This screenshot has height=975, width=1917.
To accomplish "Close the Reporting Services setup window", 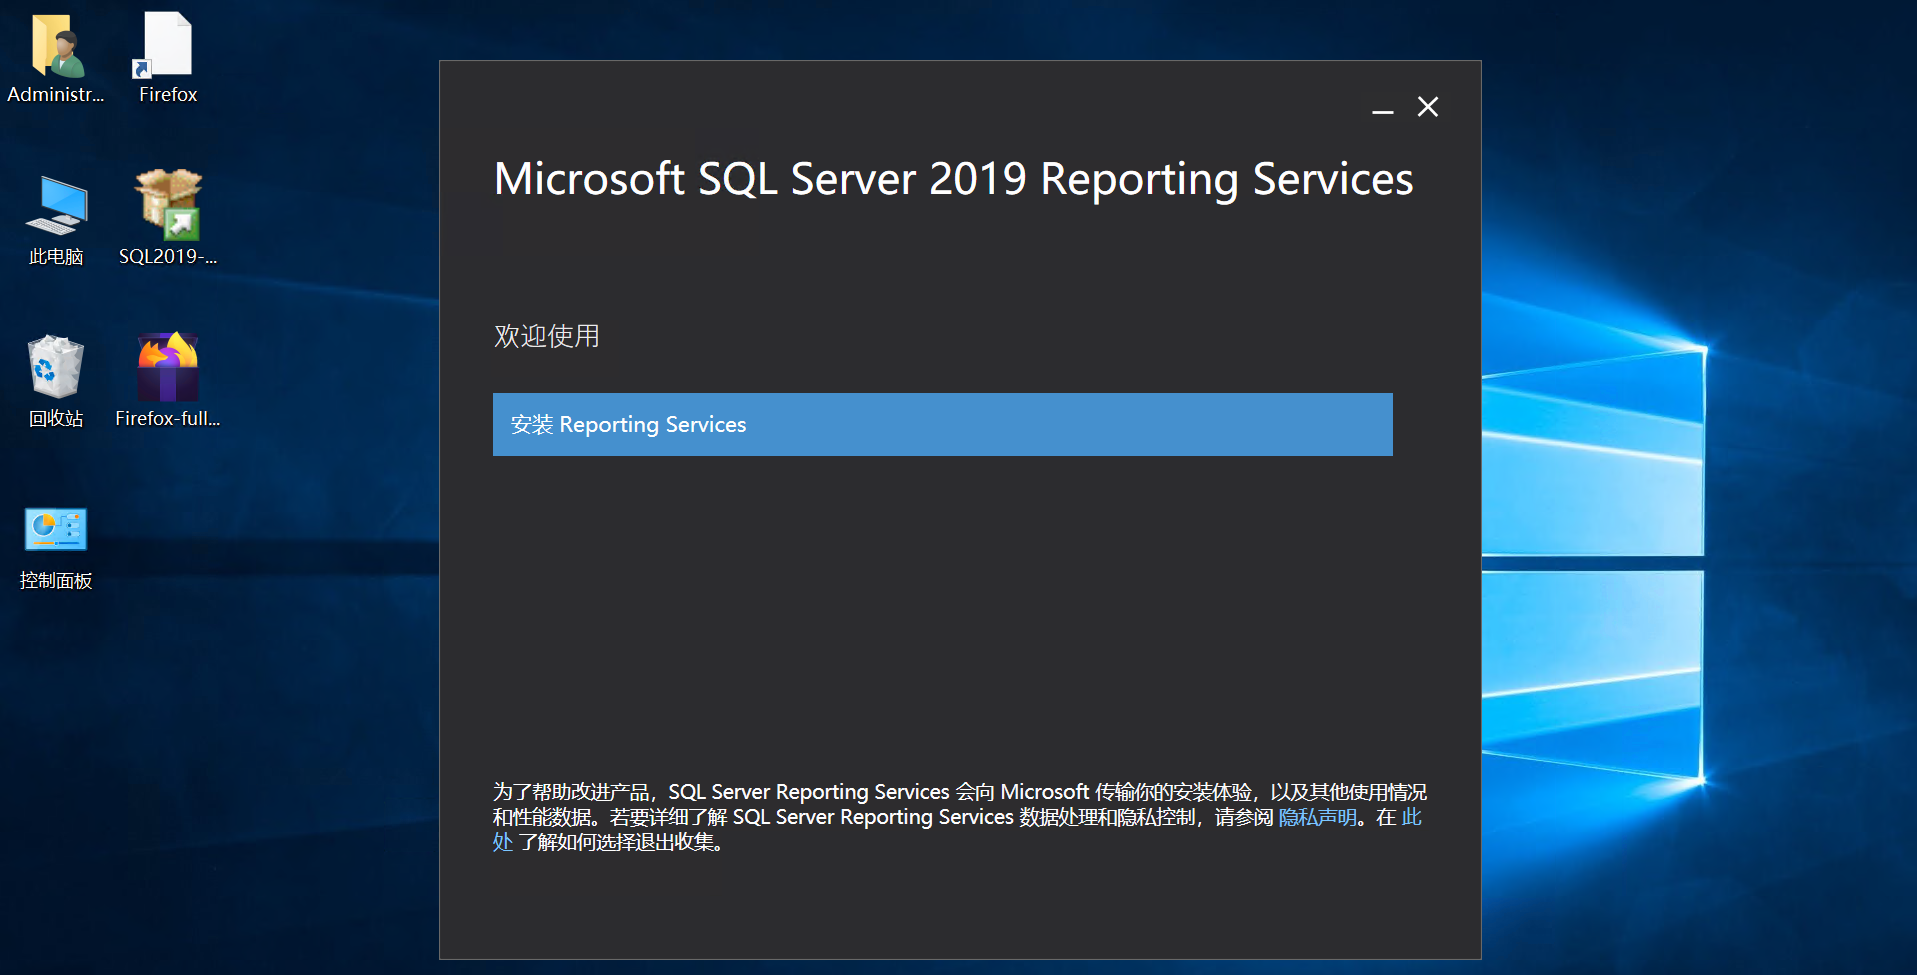I will pos(1428,107).
